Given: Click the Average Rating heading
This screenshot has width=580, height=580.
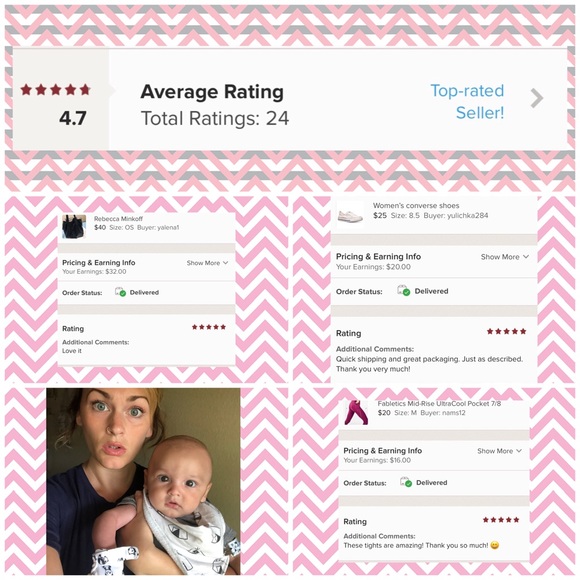Looking at the screenshot, I should tap(212, 92).
